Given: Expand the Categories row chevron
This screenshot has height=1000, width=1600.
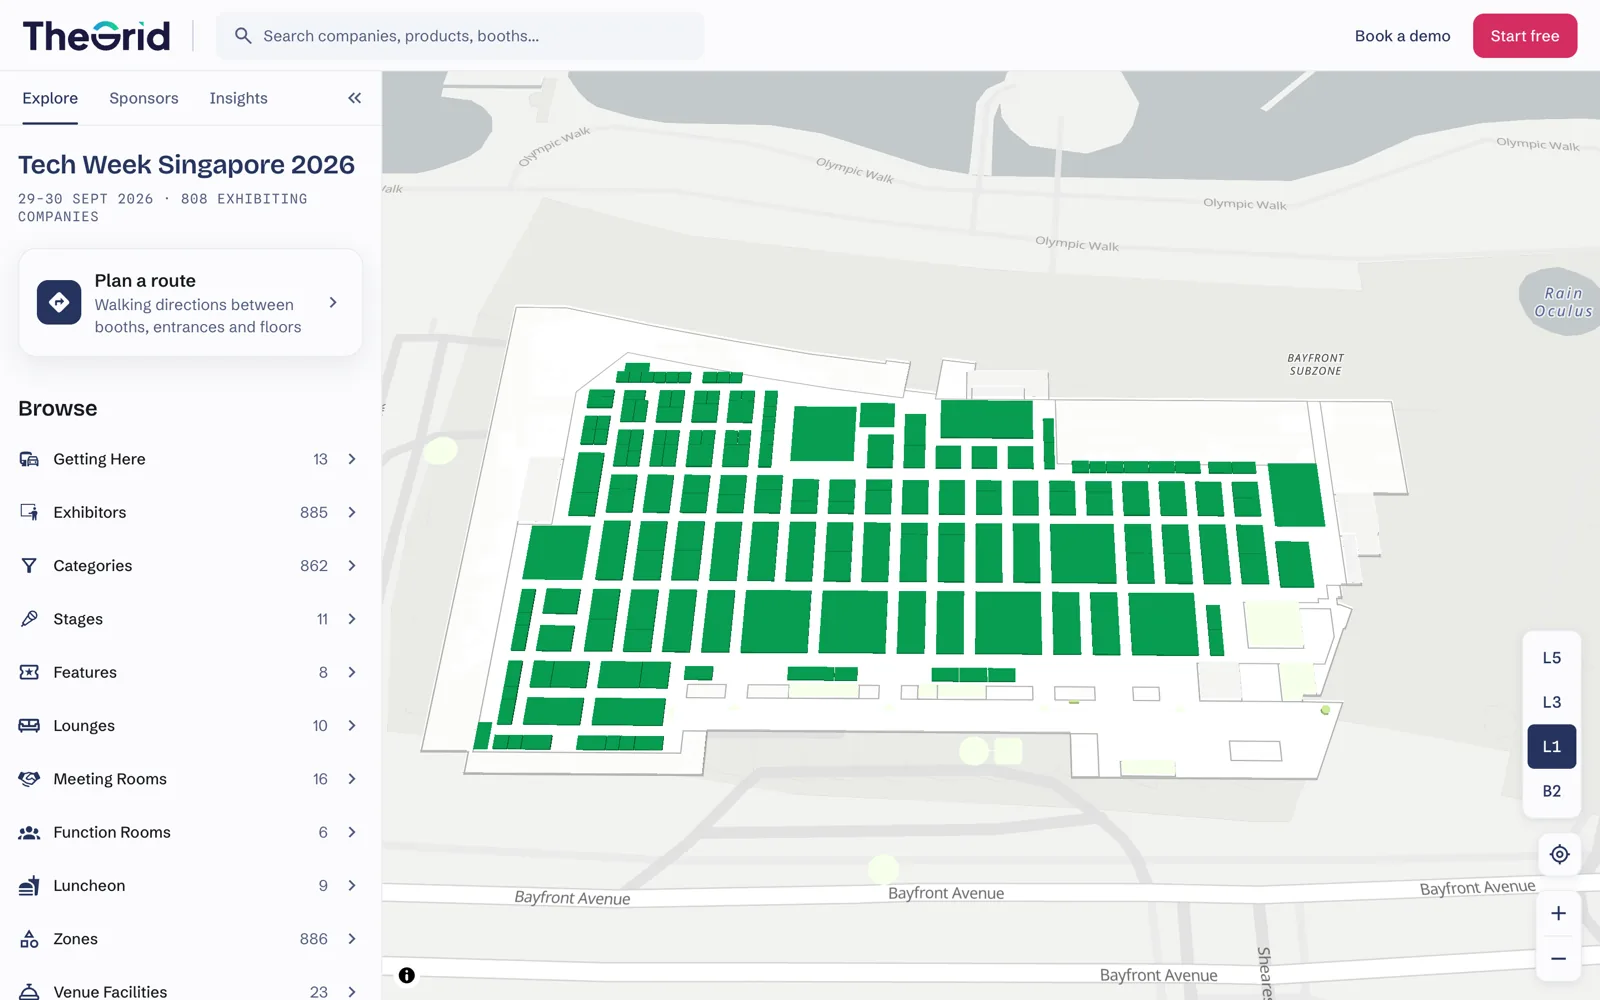Looking at the screenshot, I should pos(352,566).
